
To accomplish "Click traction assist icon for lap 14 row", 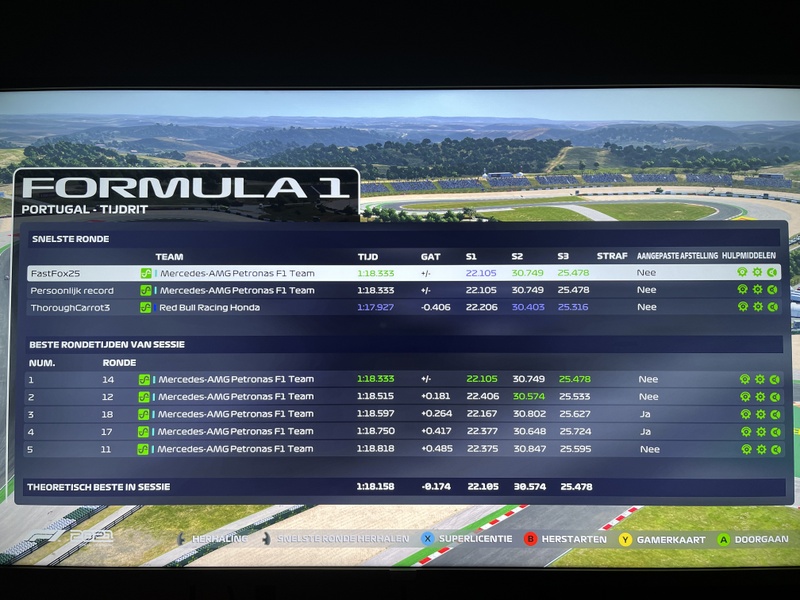I will 745,379.
